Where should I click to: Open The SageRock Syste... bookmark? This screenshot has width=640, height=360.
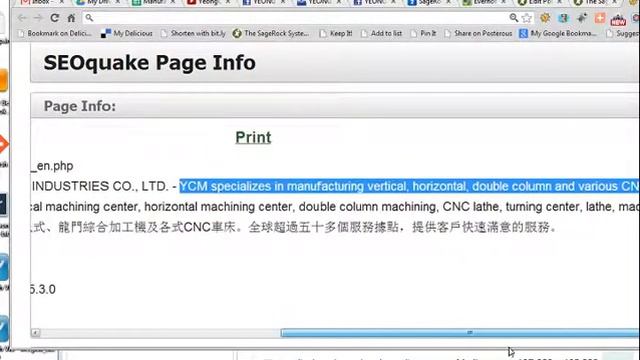(x=271, y=33)
